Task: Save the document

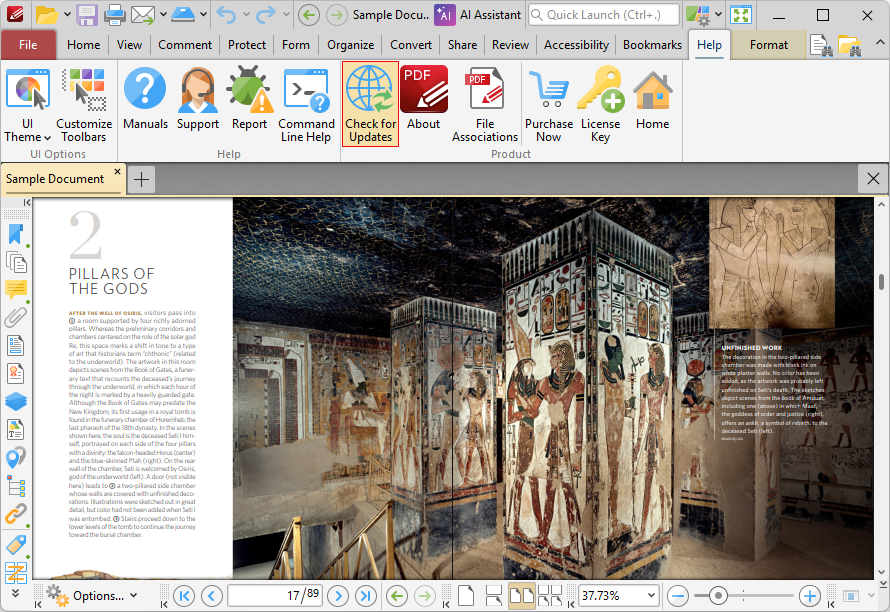Action: tap(87, 15)
